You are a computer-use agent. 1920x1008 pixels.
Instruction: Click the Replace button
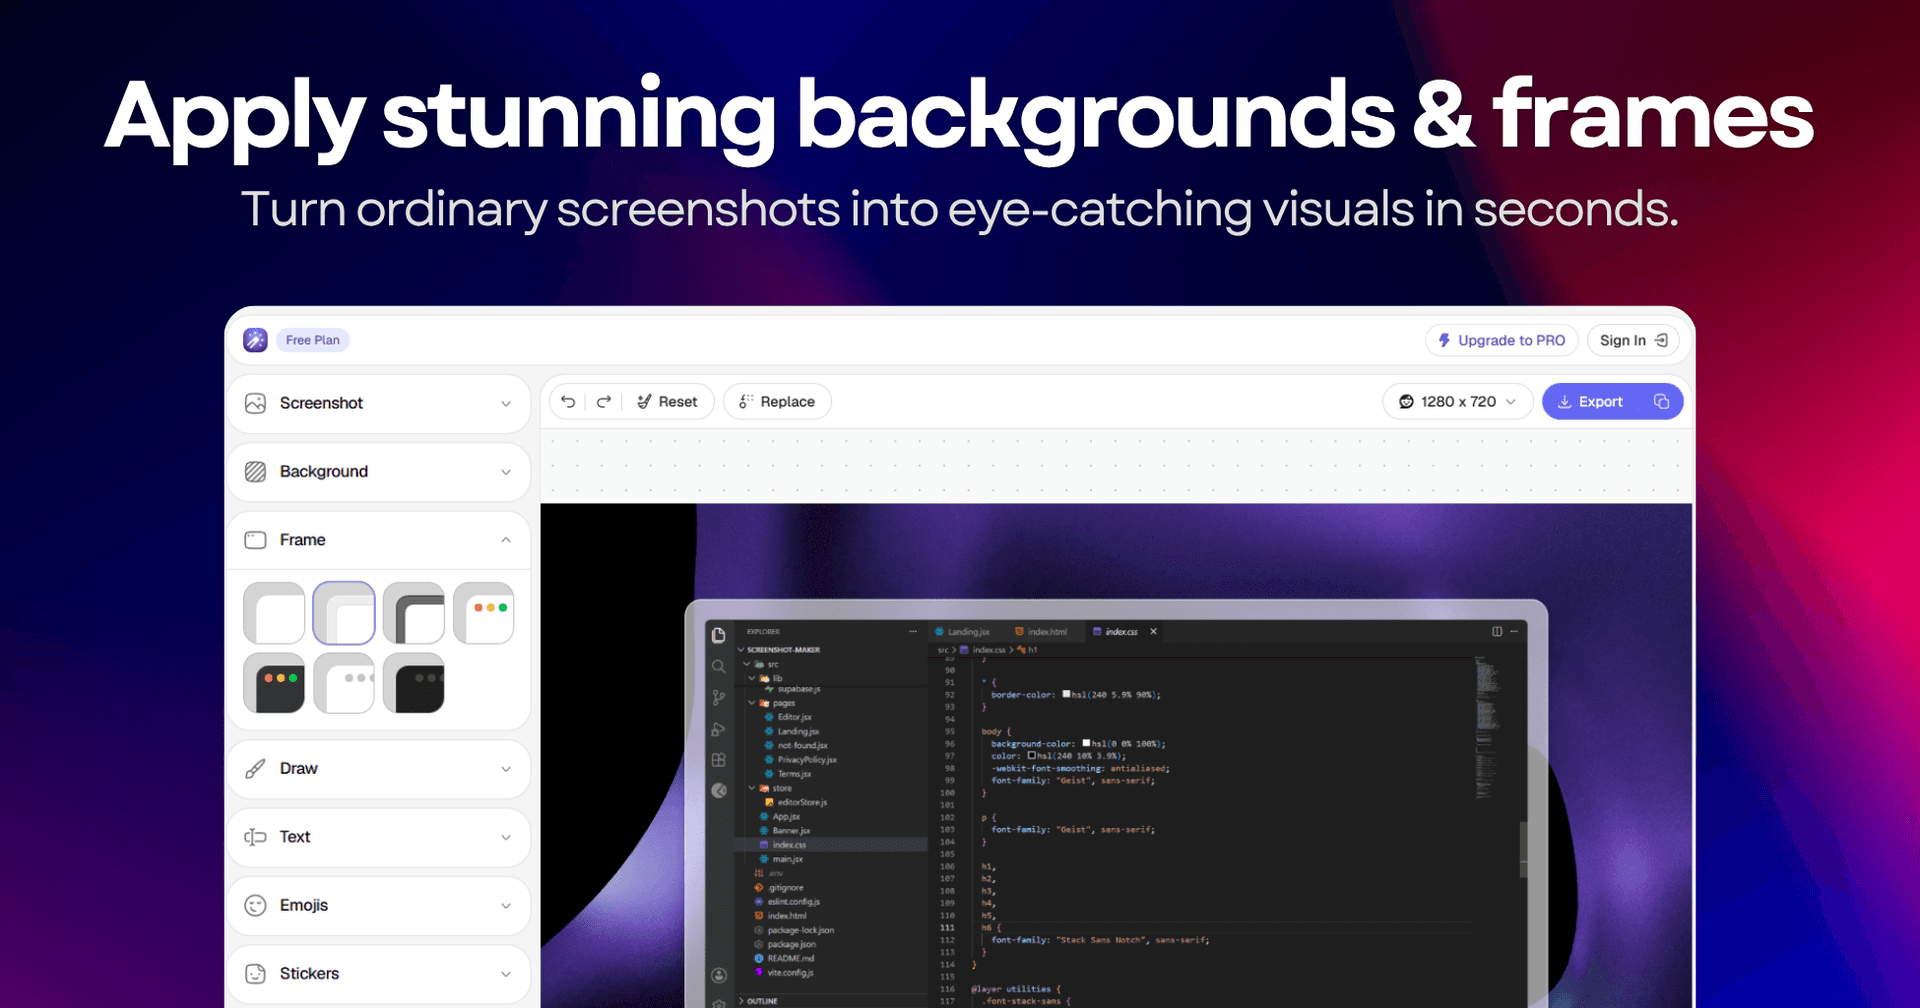tap(777, 402)
